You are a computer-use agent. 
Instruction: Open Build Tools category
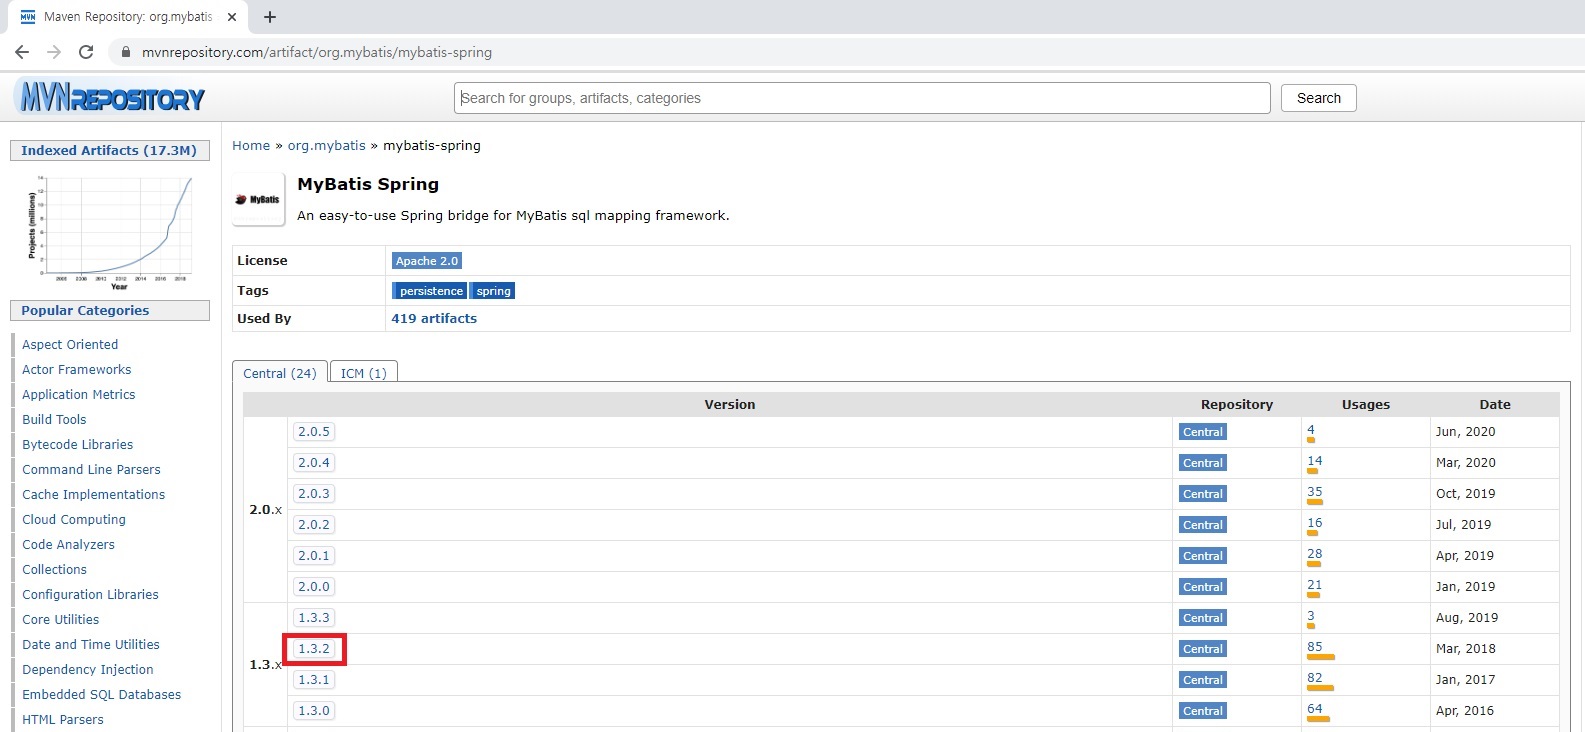(x=54, y=420)
